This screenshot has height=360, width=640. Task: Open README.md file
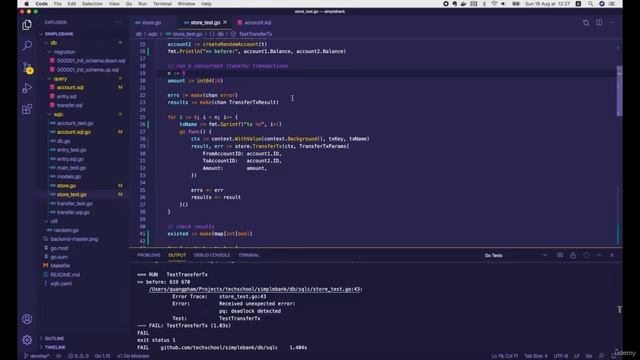point(65,275)
